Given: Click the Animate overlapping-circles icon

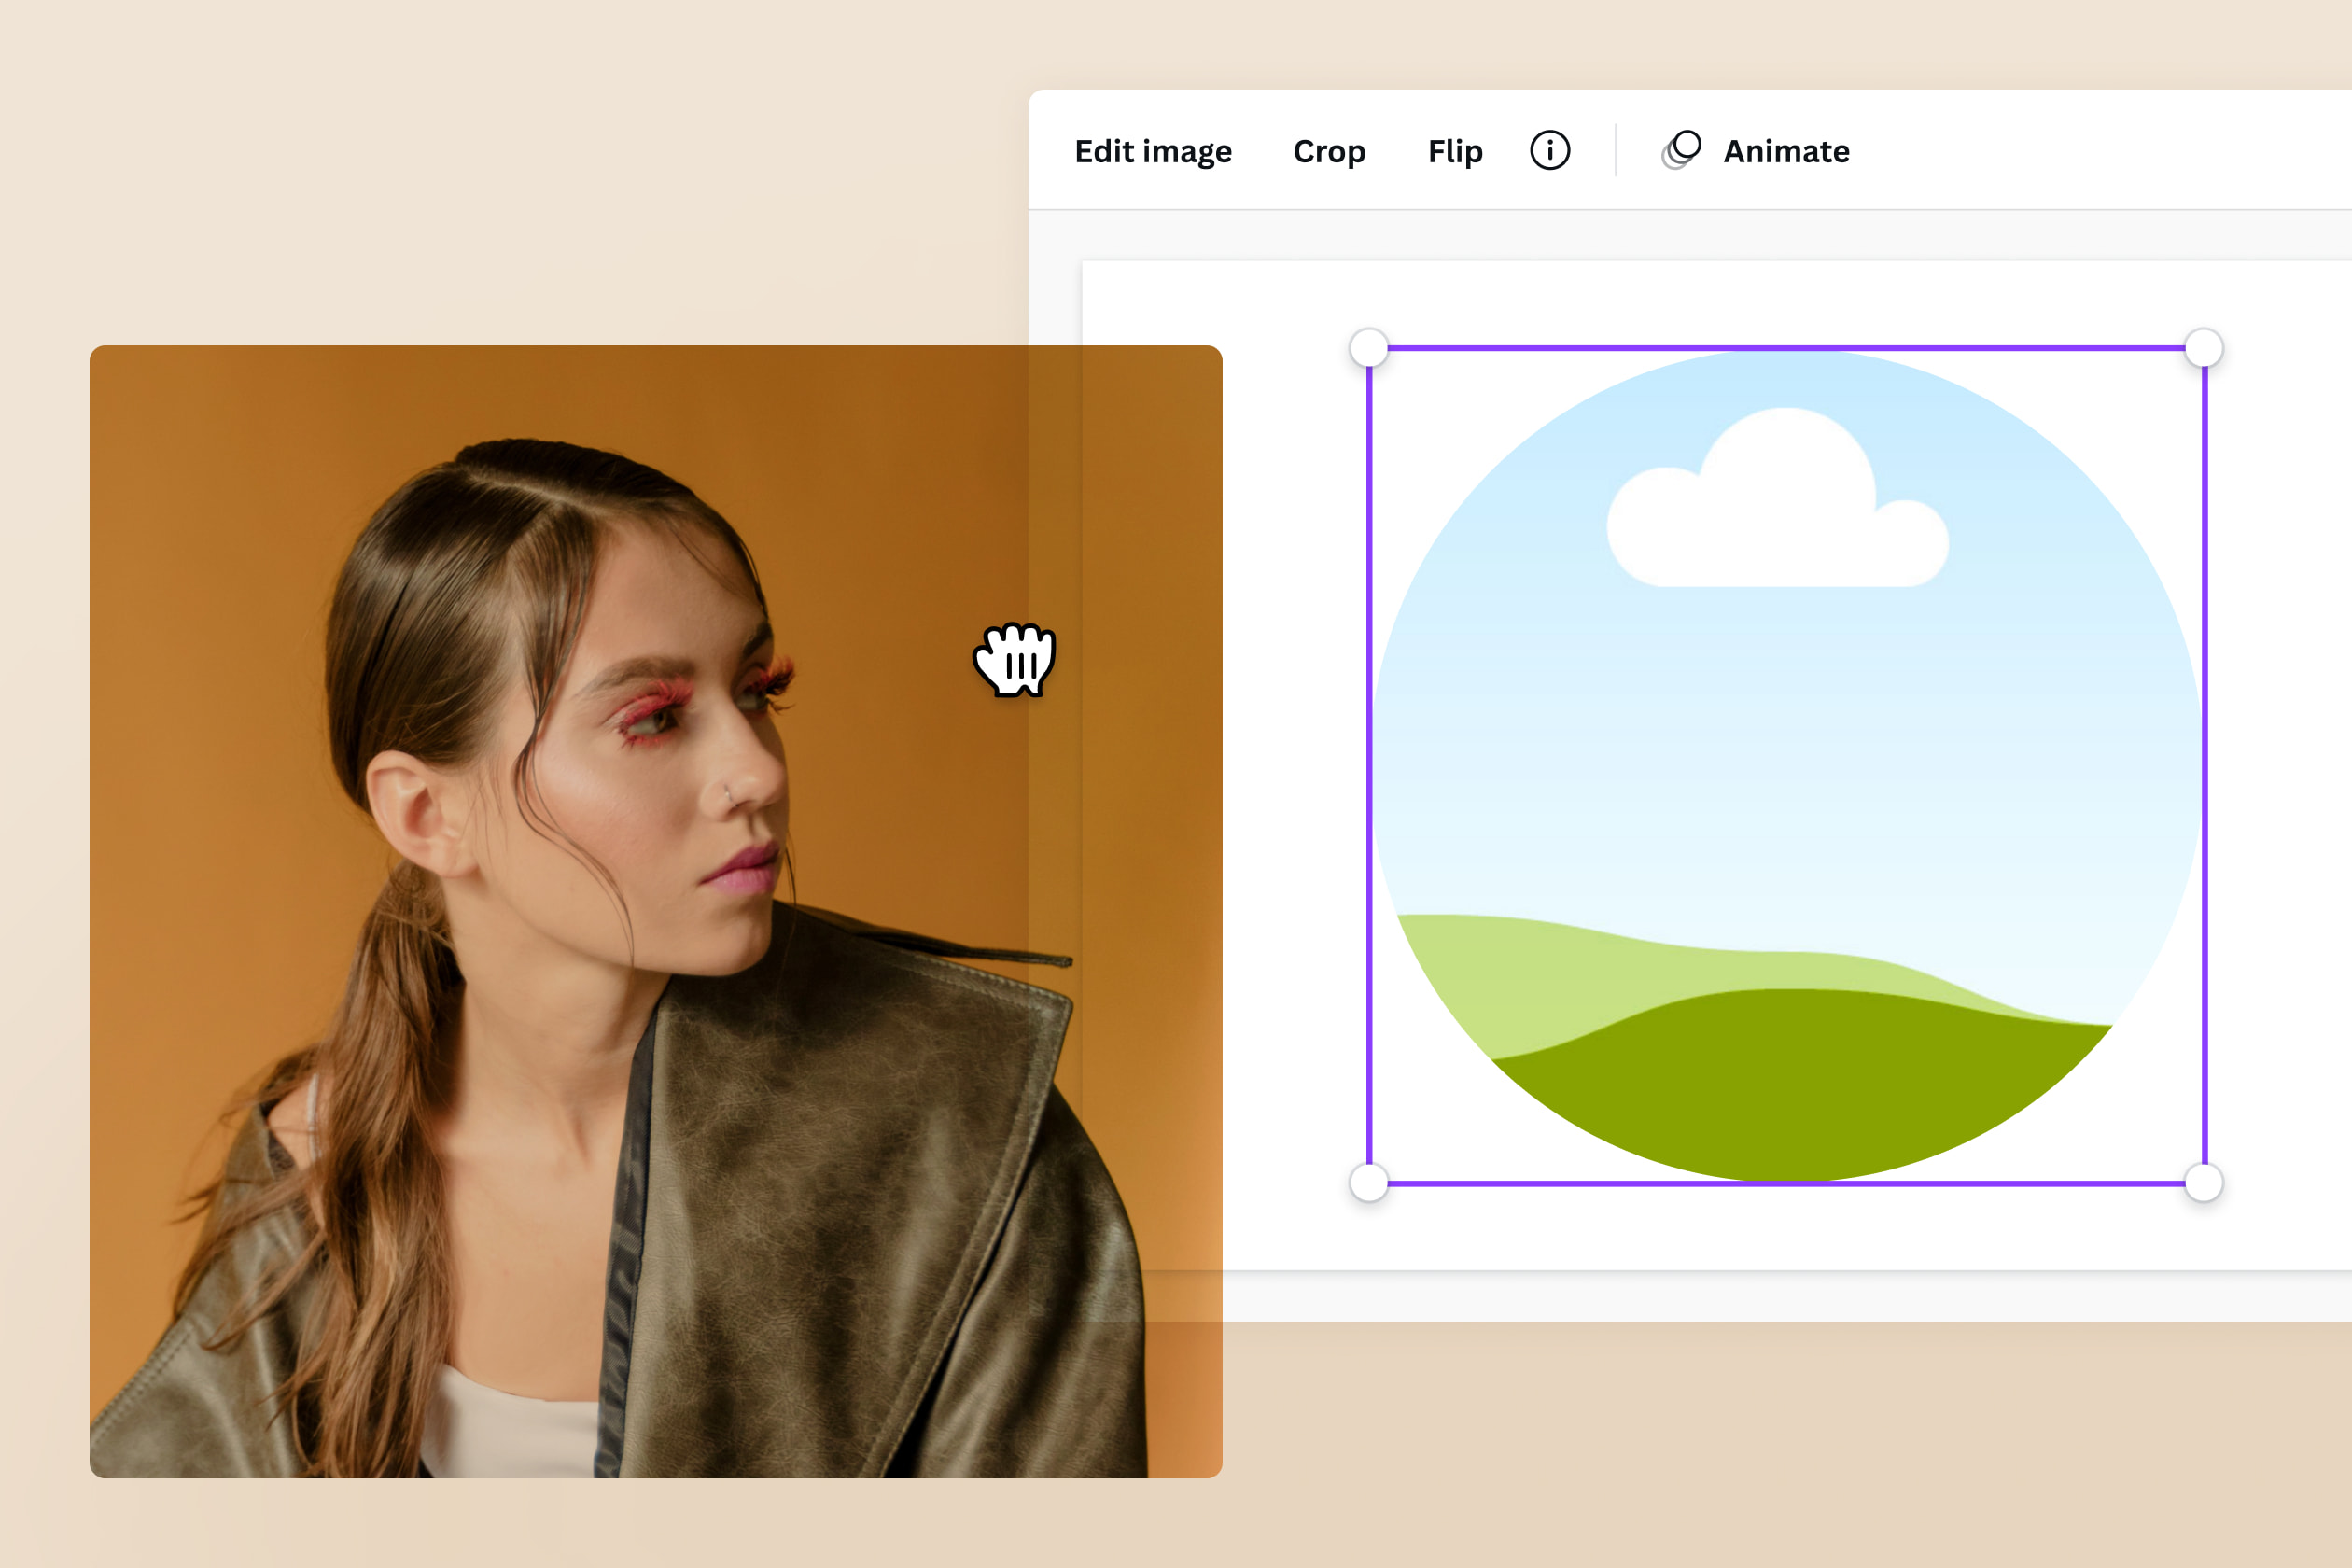Looking at the screenshot, I should 1681,150.
